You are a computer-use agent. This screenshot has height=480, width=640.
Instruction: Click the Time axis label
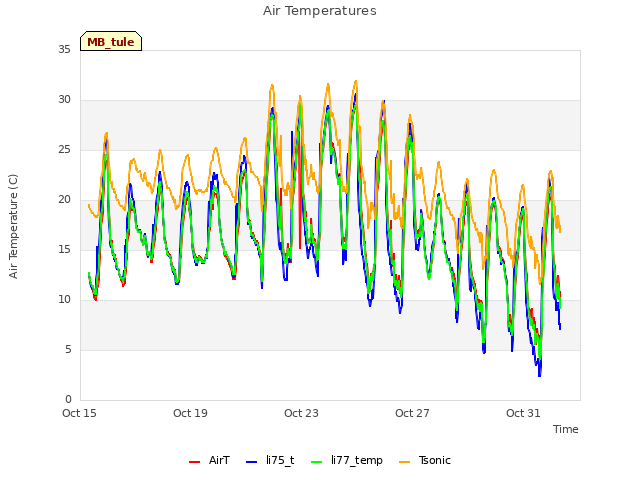[x=566, y=429]
